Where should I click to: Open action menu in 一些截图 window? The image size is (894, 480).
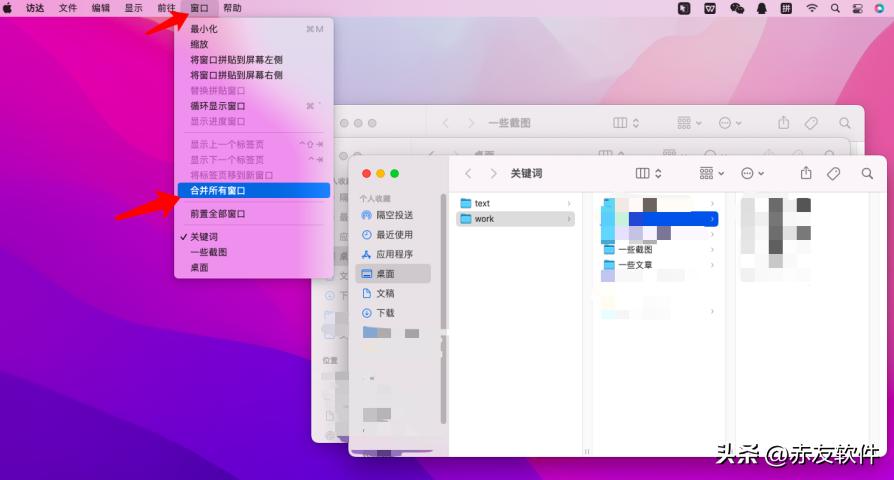[x=730, y=123]
